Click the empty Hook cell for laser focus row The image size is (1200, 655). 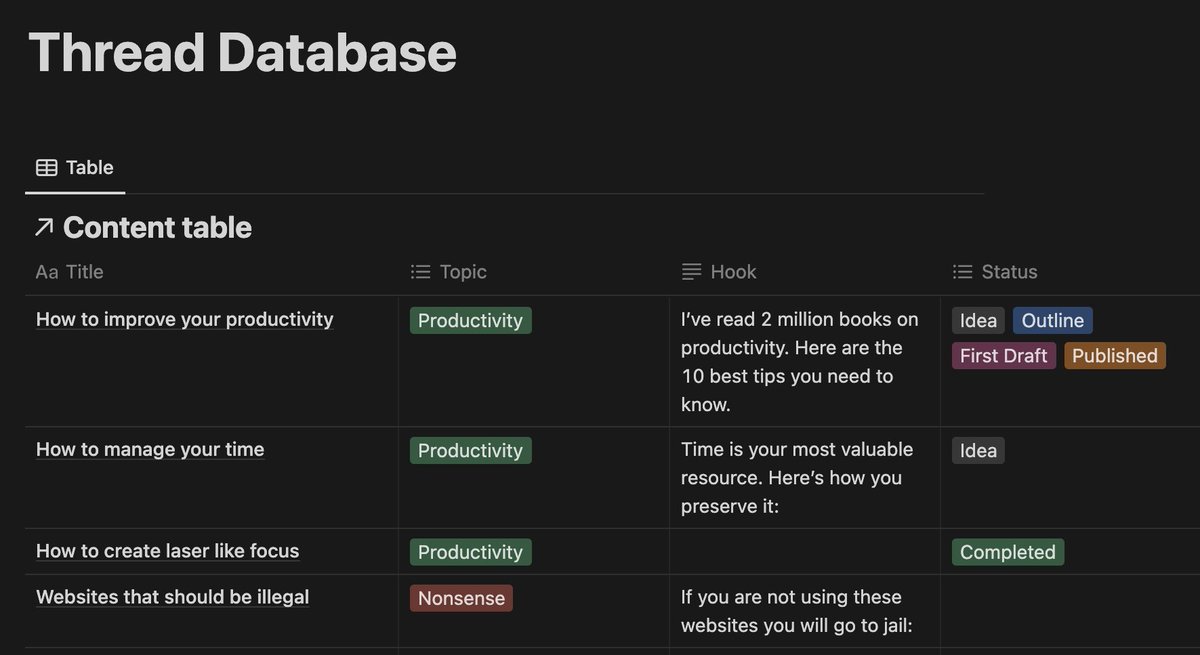(804, 551)
